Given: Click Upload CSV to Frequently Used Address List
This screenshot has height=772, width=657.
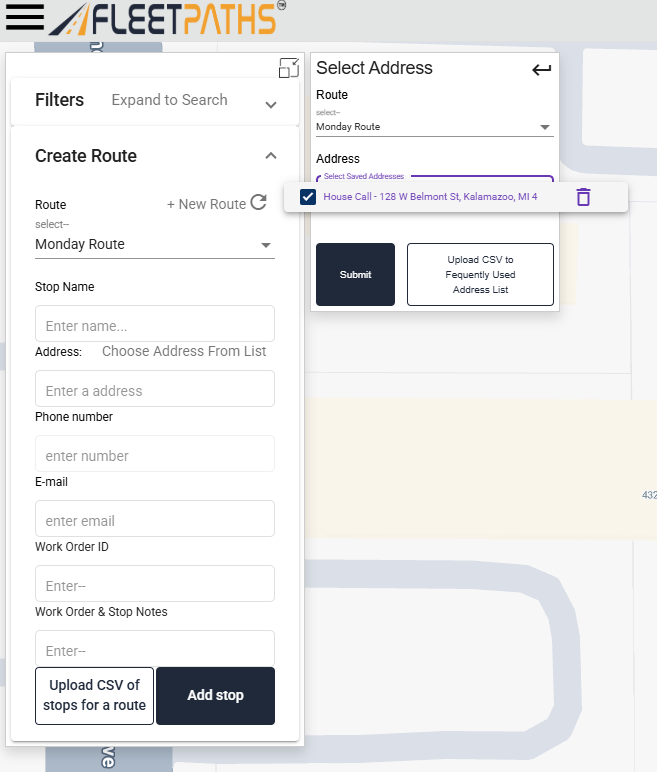Looking at the screenshot, I should point(480,274).
